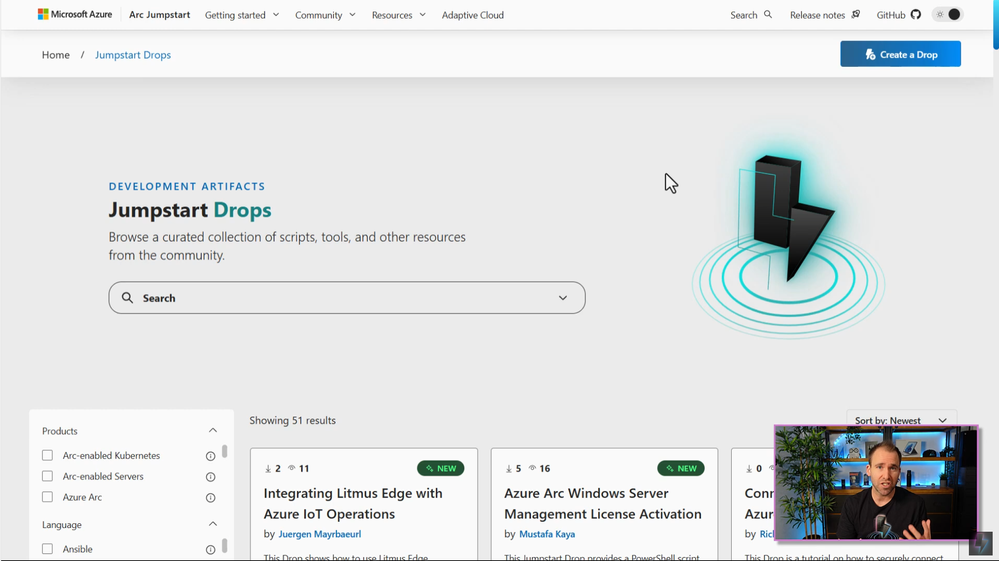Open the Adaptive Cloud menu item
Screen dimensions: 999x561
click(473, 15)
